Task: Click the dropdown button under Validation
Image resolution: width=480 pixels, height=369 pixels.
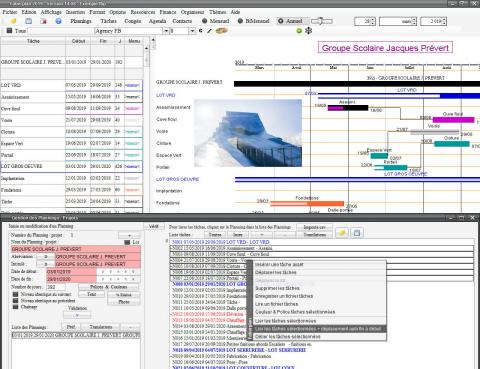Action: 77,315
